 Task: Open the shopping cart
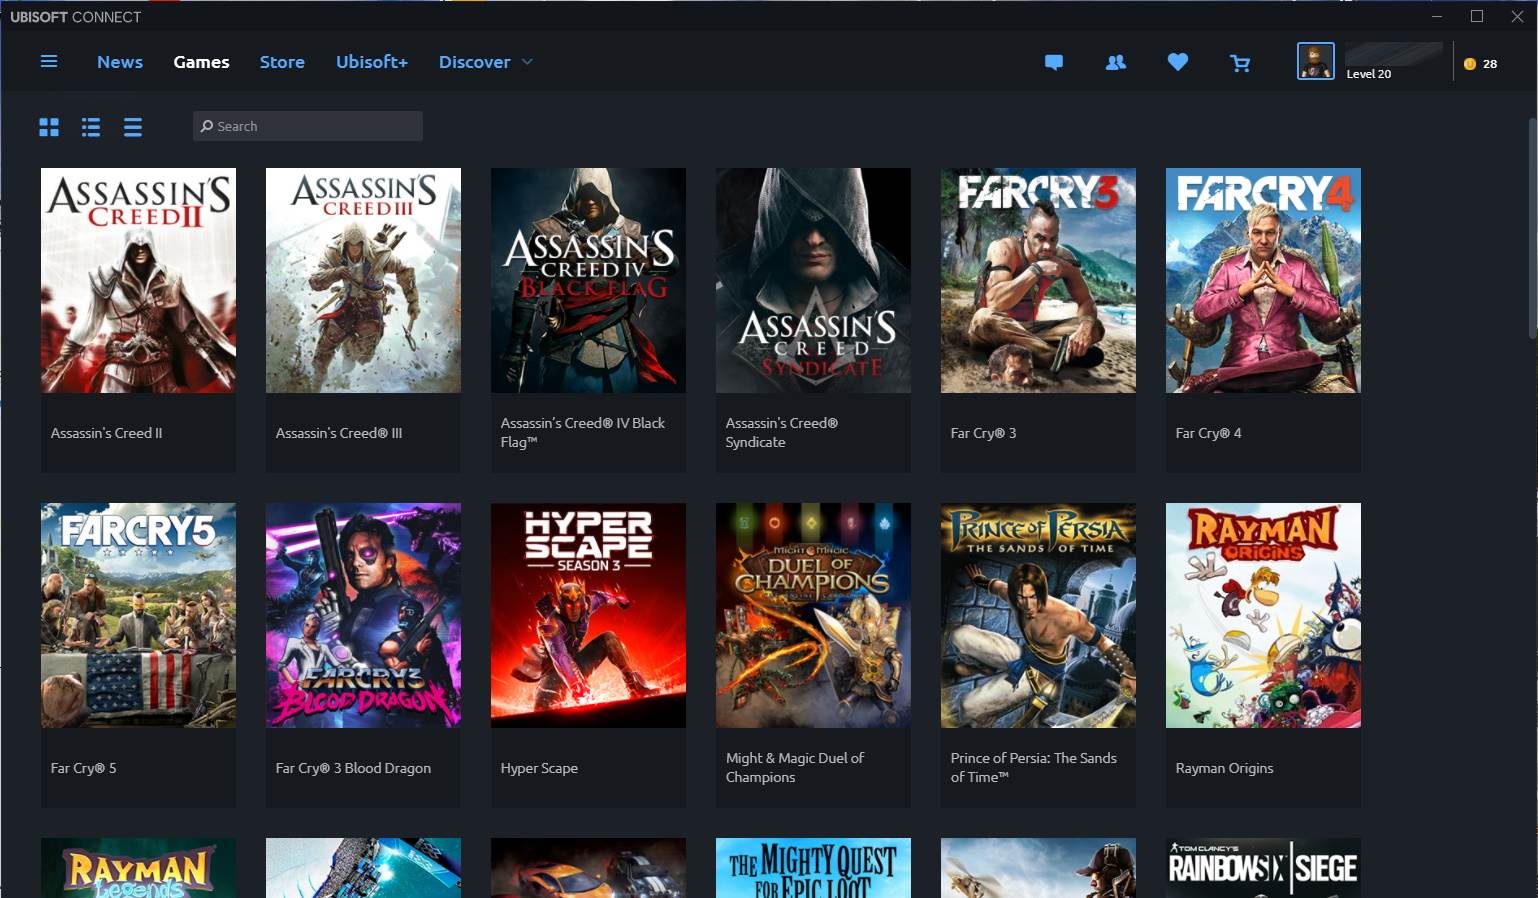(x=1240, y=63)
